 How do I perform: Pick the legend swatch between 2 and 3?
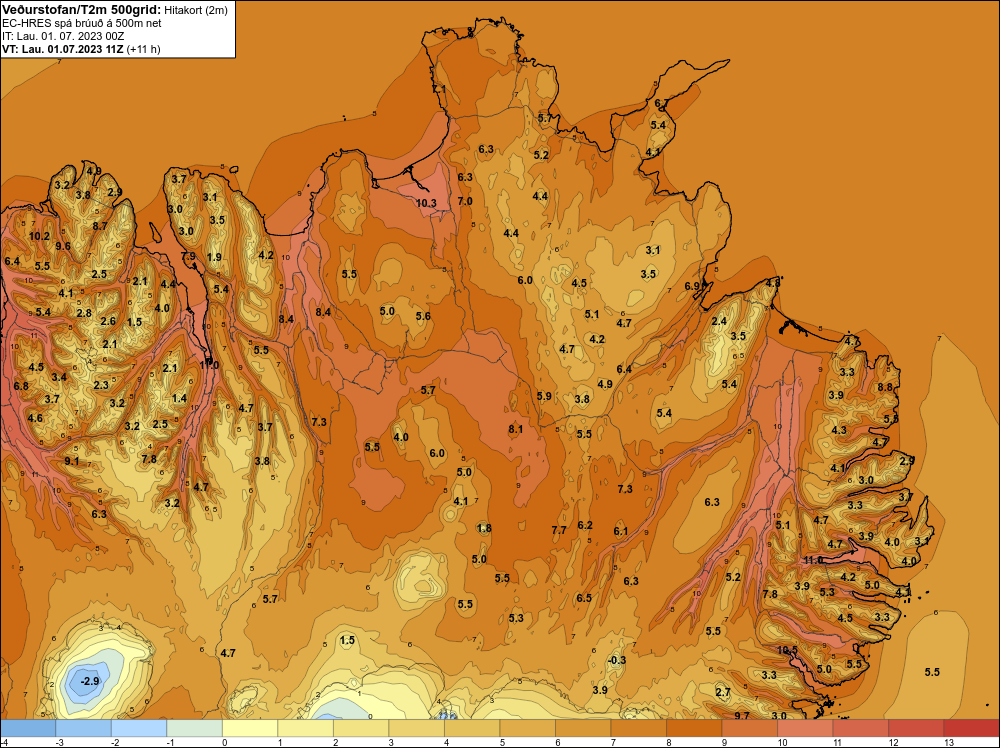(x=361, y=728)
